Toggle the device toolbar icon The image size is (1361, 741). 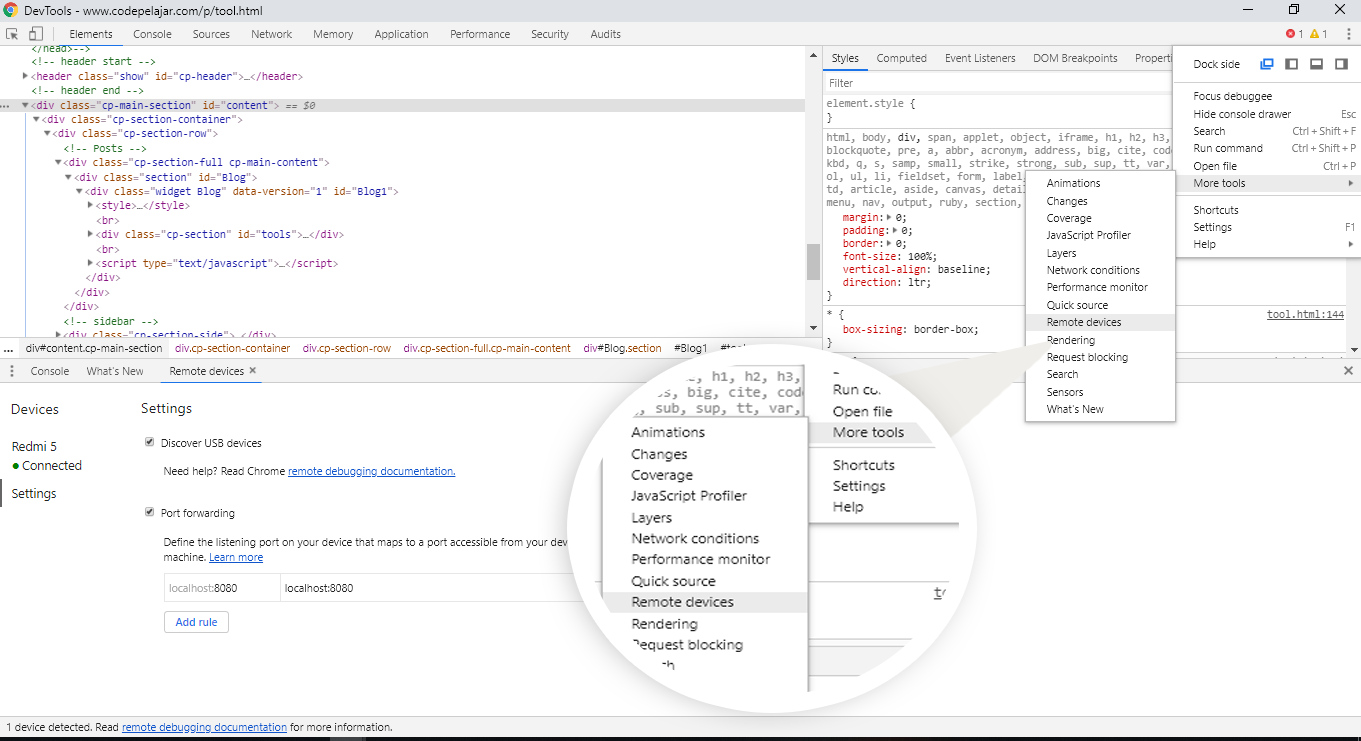35,34
